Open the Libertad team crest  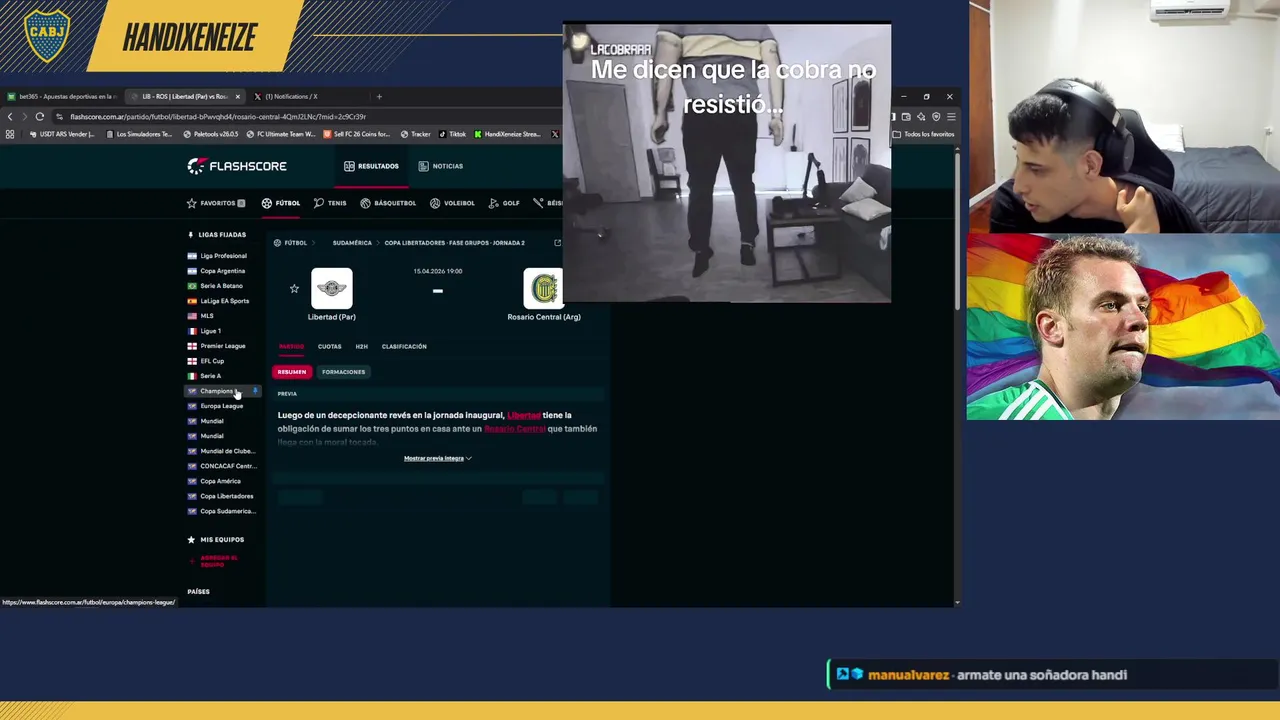(331, 288)
